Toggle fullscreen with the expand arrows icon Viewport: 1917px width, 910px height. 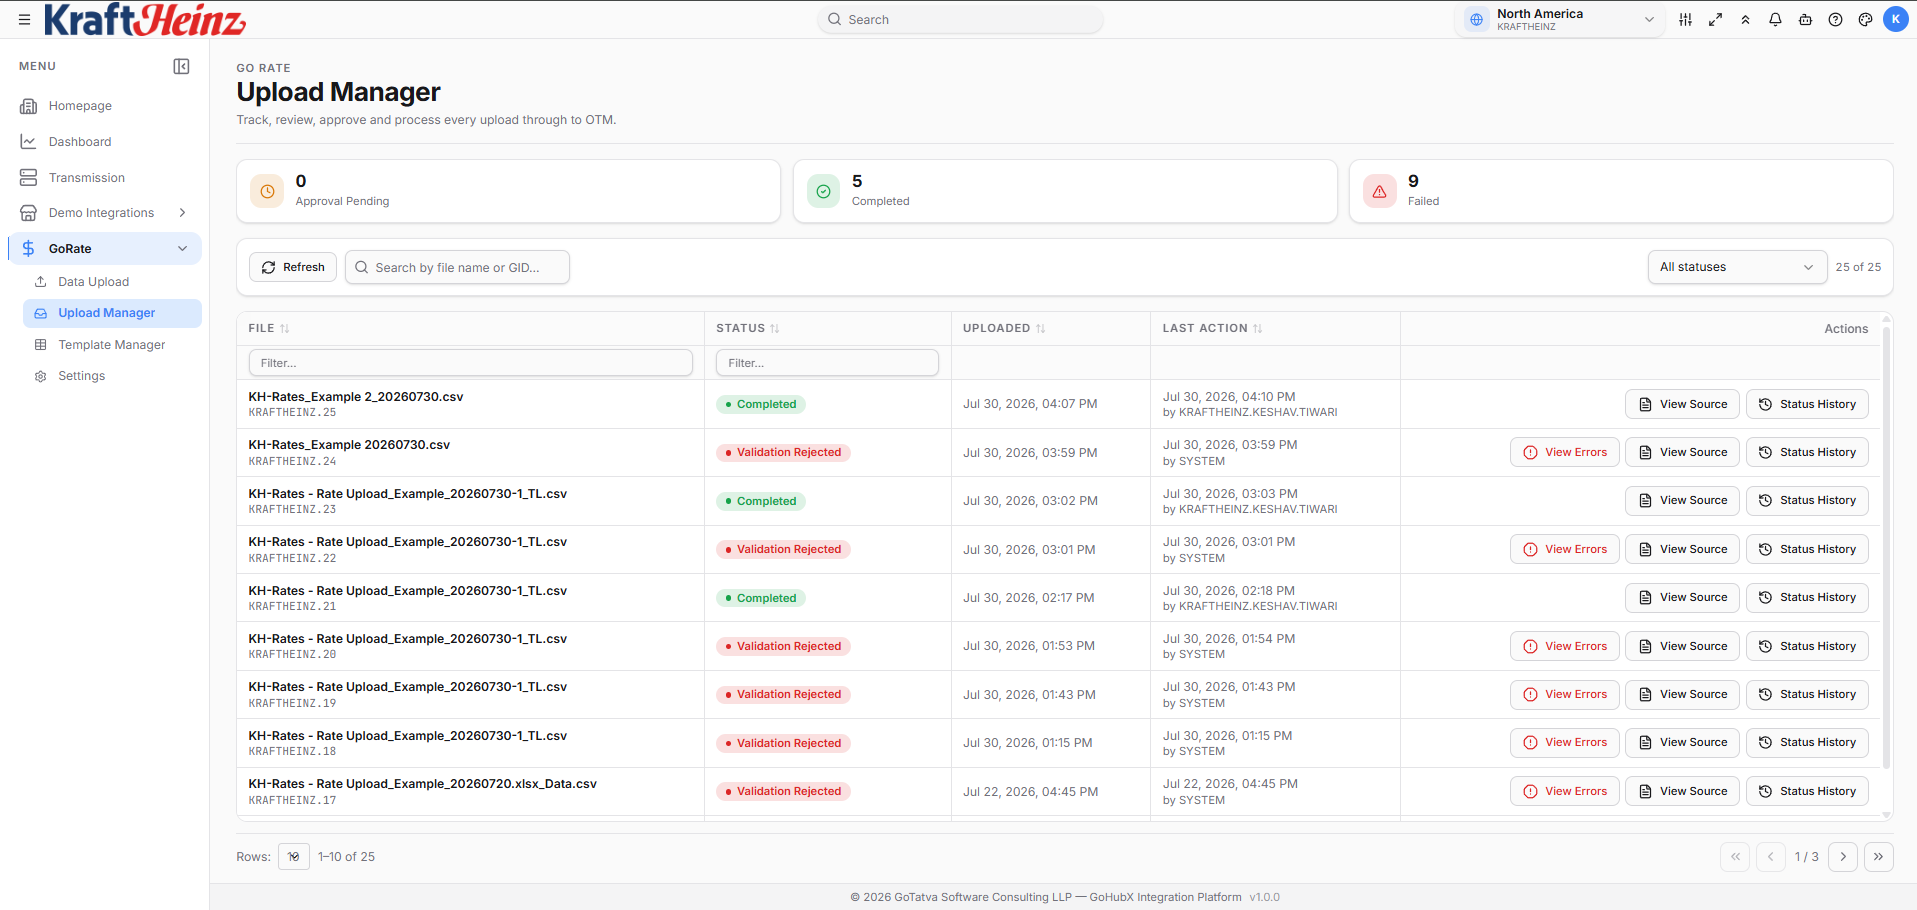[1715, 19]
